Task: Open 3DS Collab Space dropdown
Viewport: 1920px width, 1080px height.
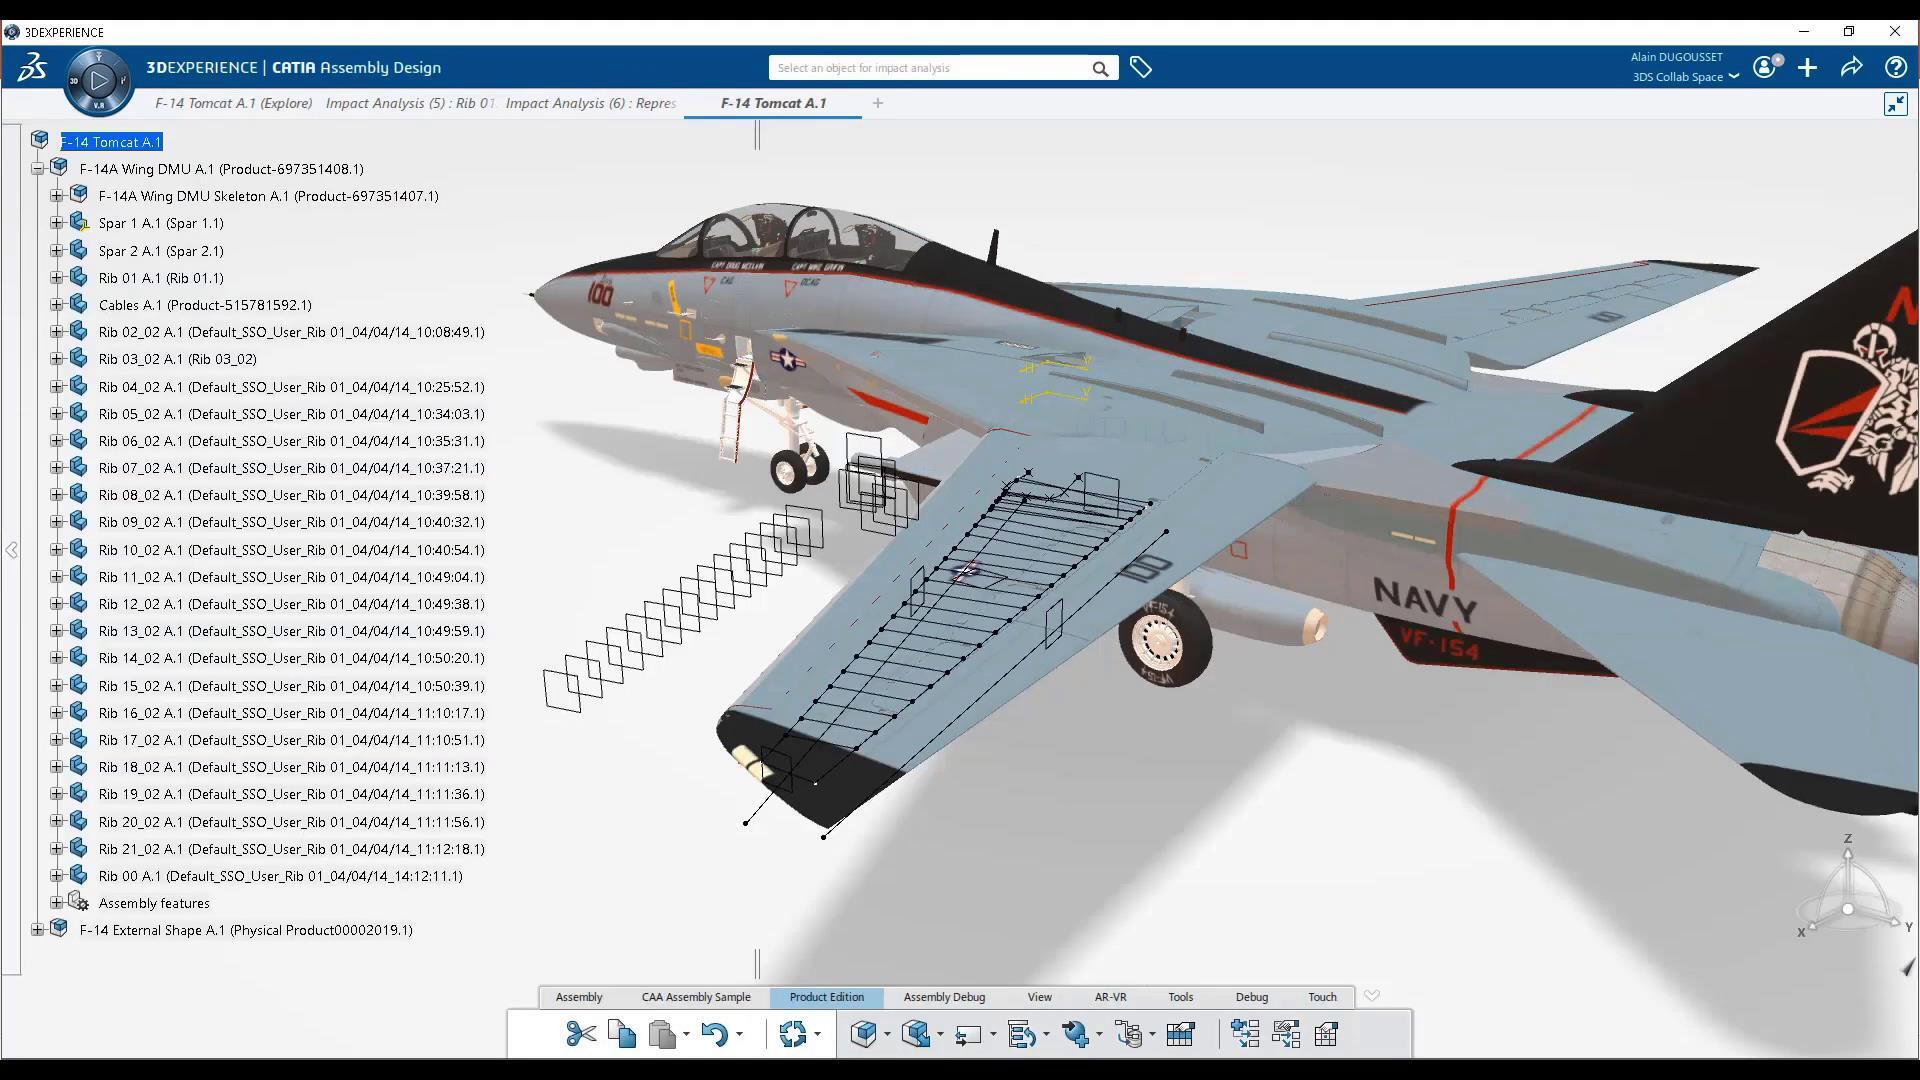Action: [1733, 77]
